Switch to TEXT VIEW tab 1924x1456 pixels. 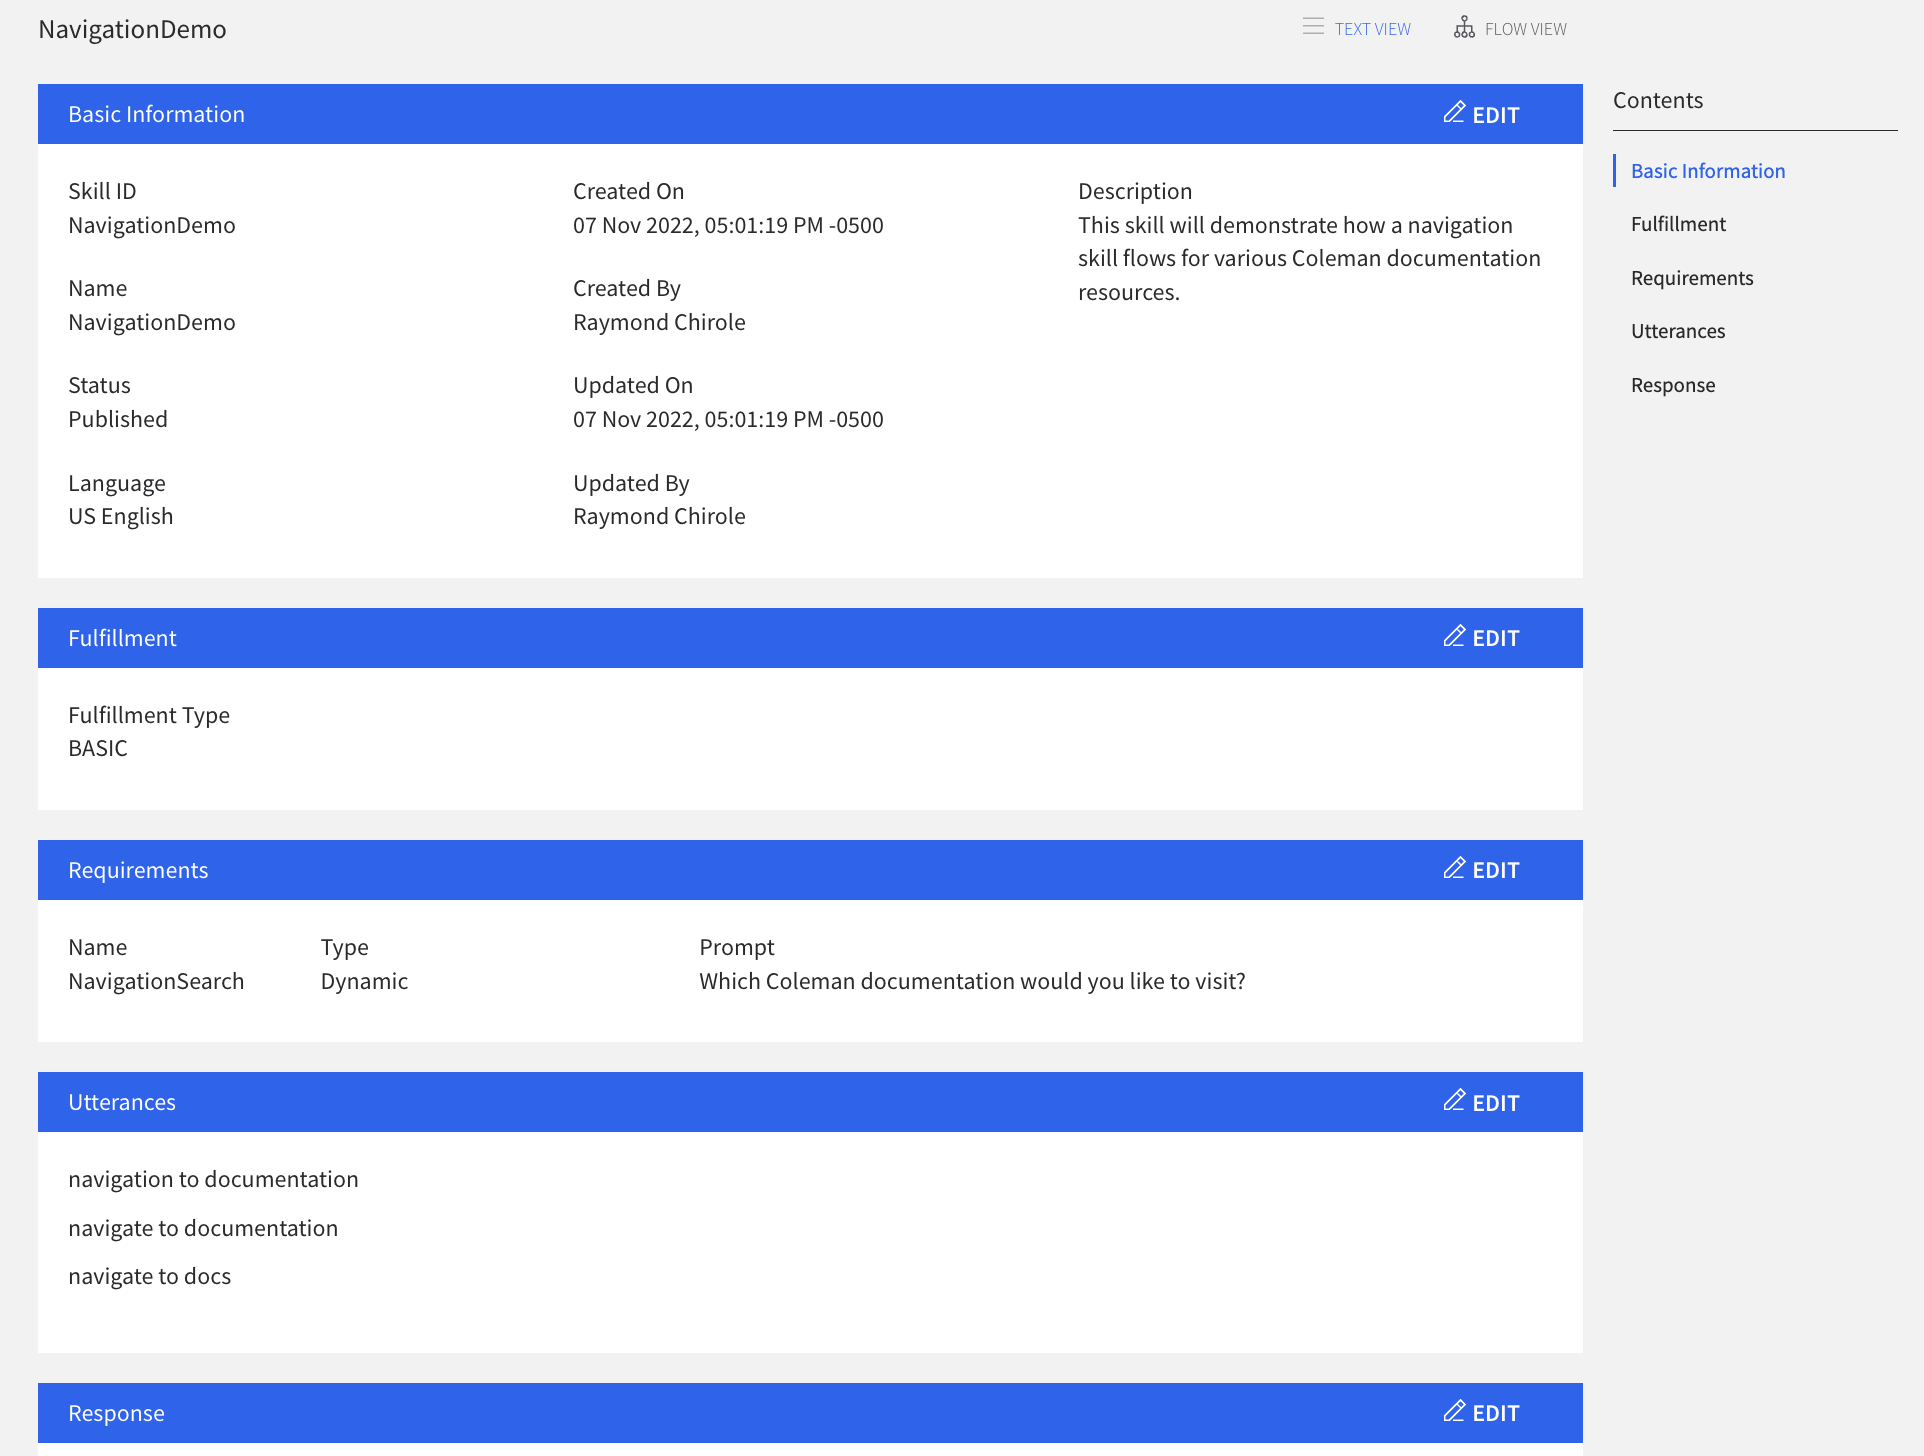tap(1372, 29)
